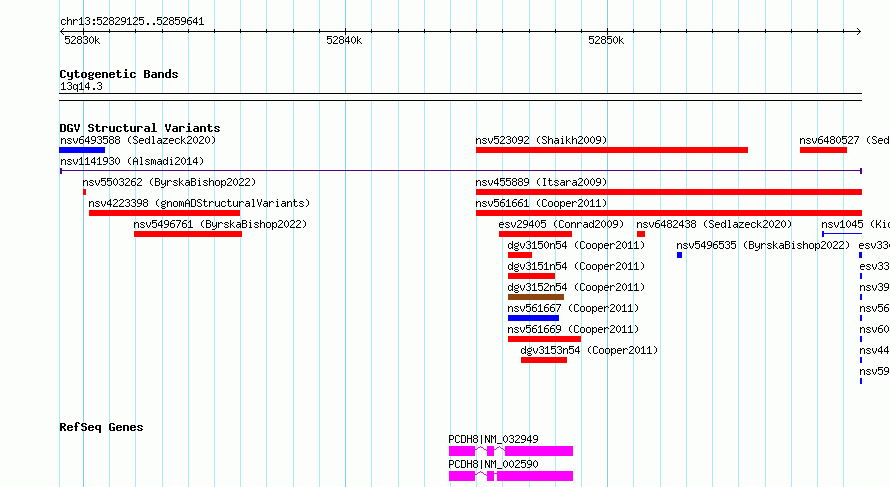Click the chr13:52829125..52859641 coordinate text
Image resolution: width=890 pixels, height=487 pixels.
[132, 22]
